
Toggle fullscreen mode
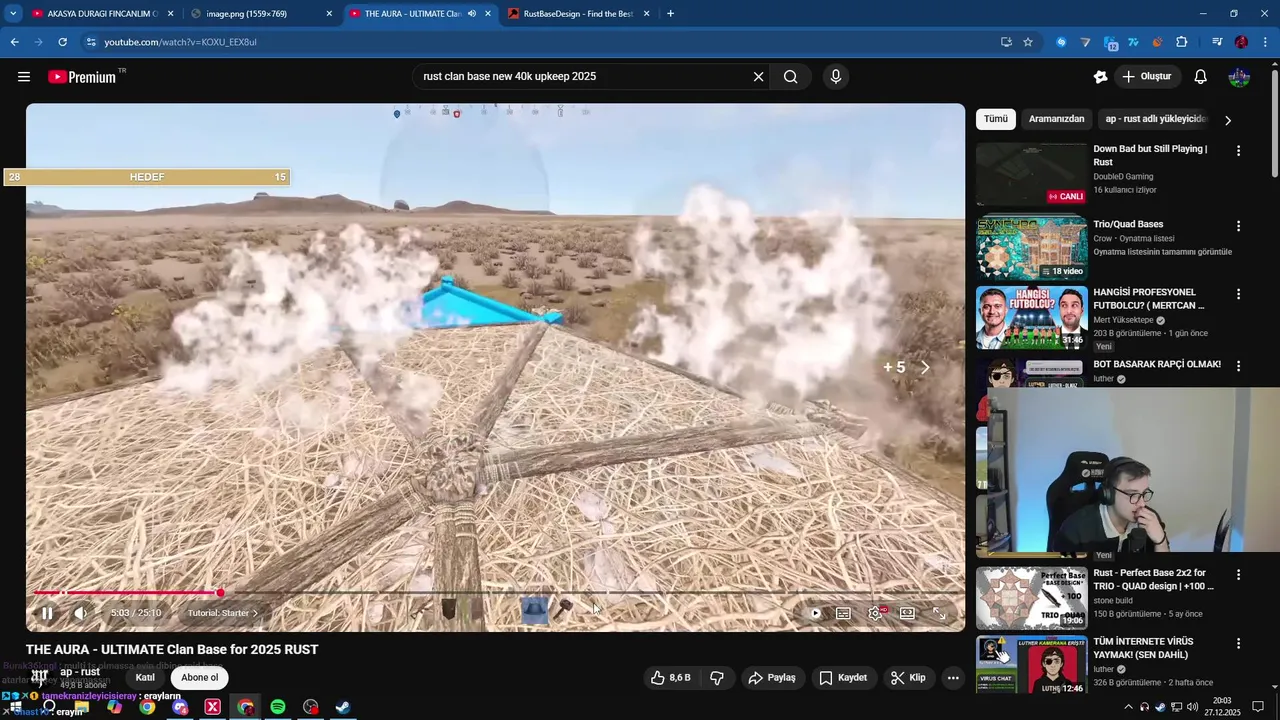click(x=940, y=613)
